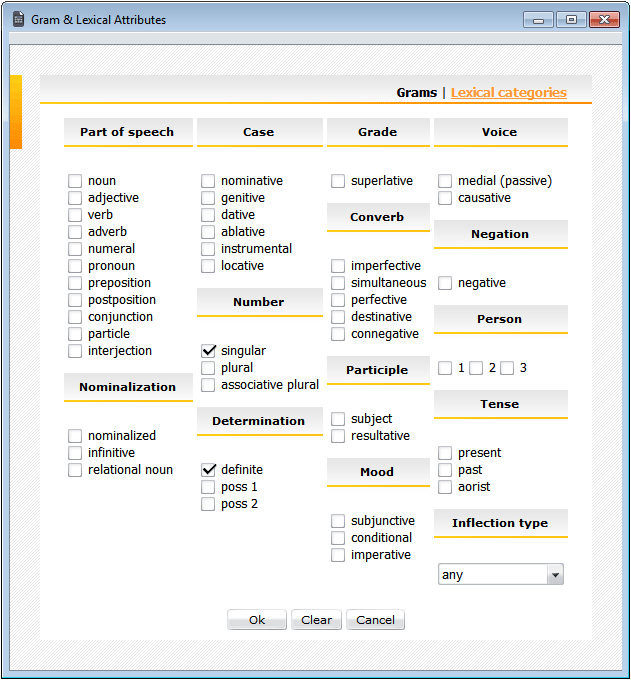Viewport: 631px width, 680px height.
Task: Maximize the Gram & Lexical Attributes window
Action: (571, 20)
